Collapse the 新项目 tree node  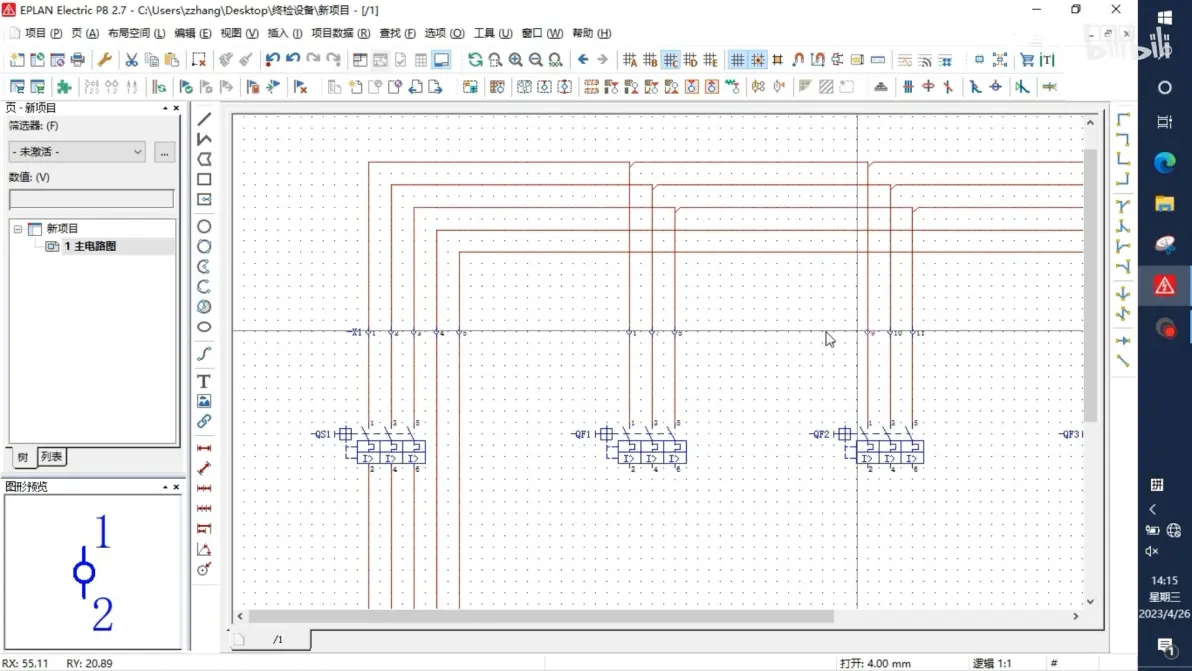(x=17, y=228)
